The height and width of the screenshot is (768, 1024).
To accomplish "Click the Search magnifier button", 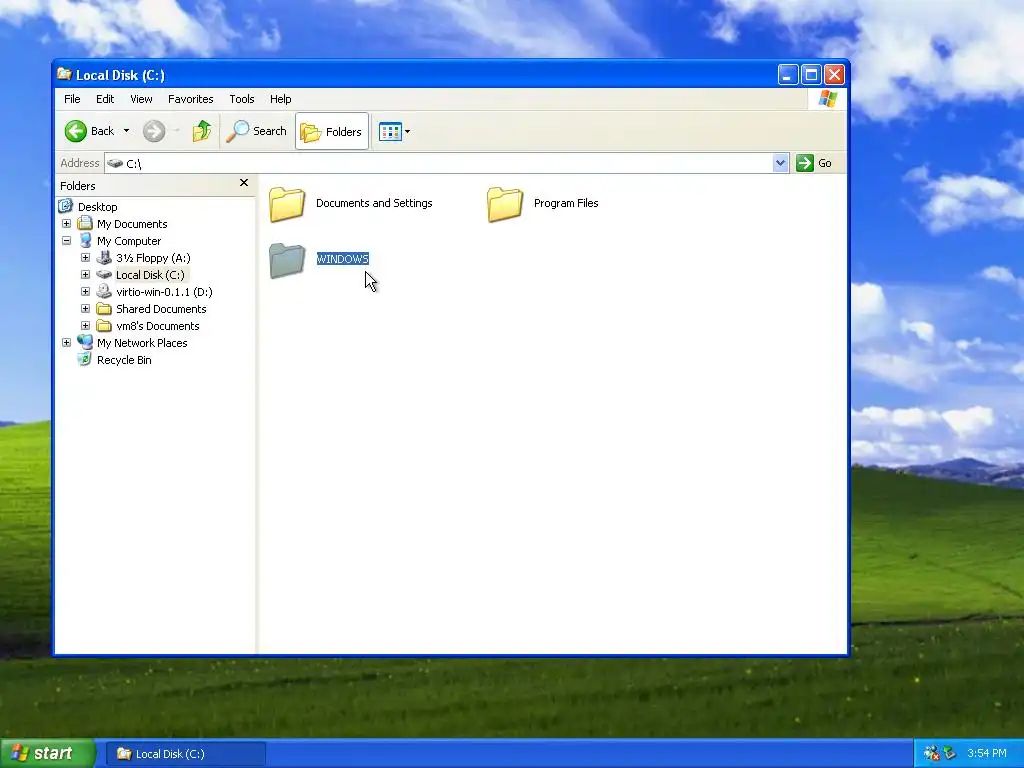I will [x=257, y=131].
